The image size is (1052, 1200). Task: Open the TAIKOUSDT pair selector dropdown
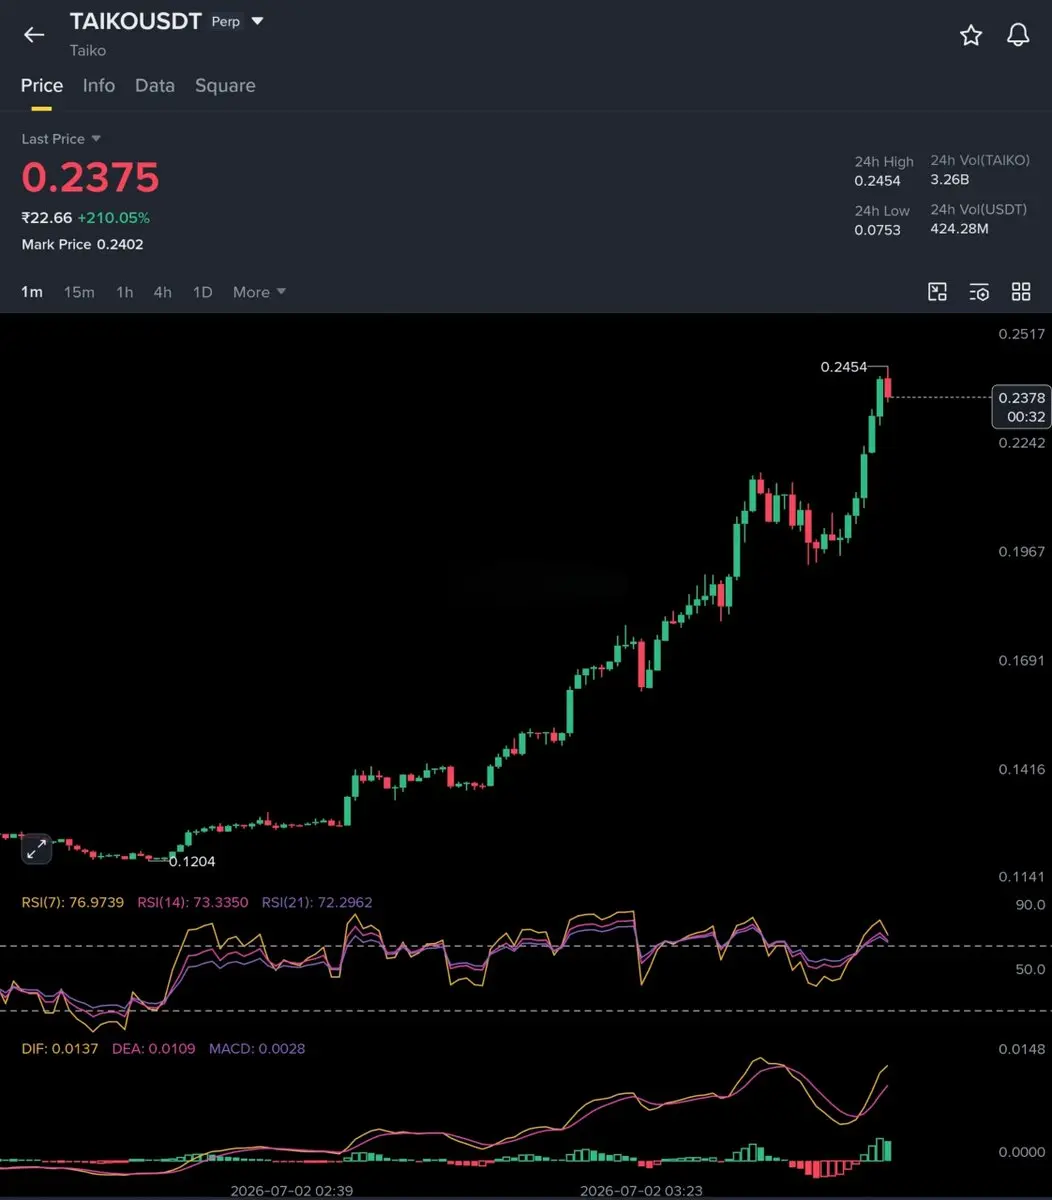tap(257, 21)
